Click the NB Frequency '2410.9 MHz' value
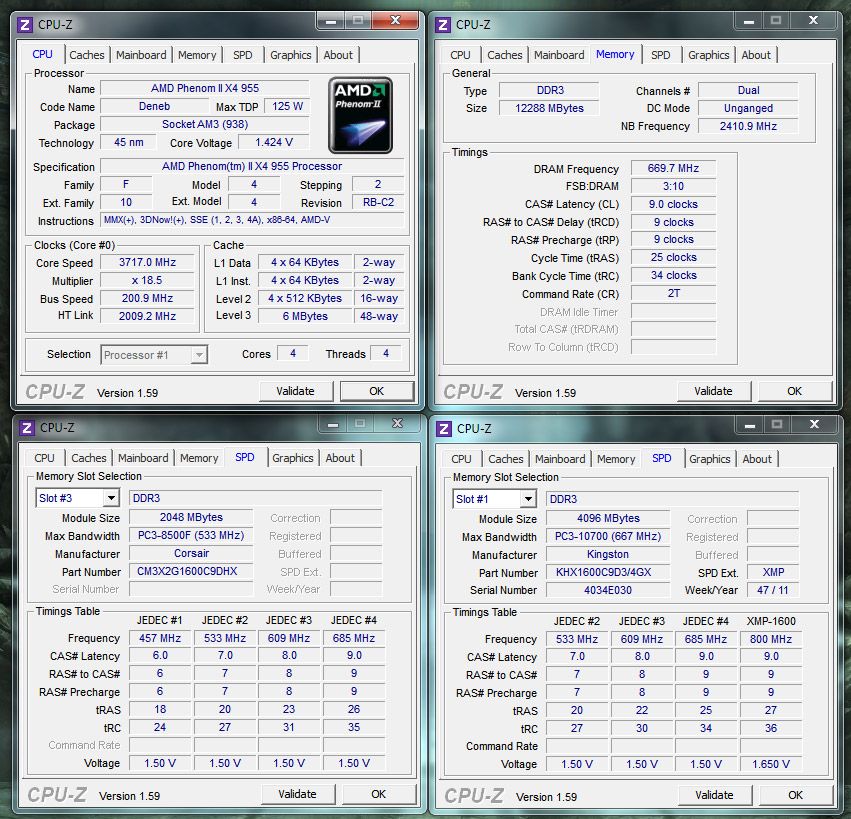Viewport: 851px width, 819px height. (x=748, y=126)
